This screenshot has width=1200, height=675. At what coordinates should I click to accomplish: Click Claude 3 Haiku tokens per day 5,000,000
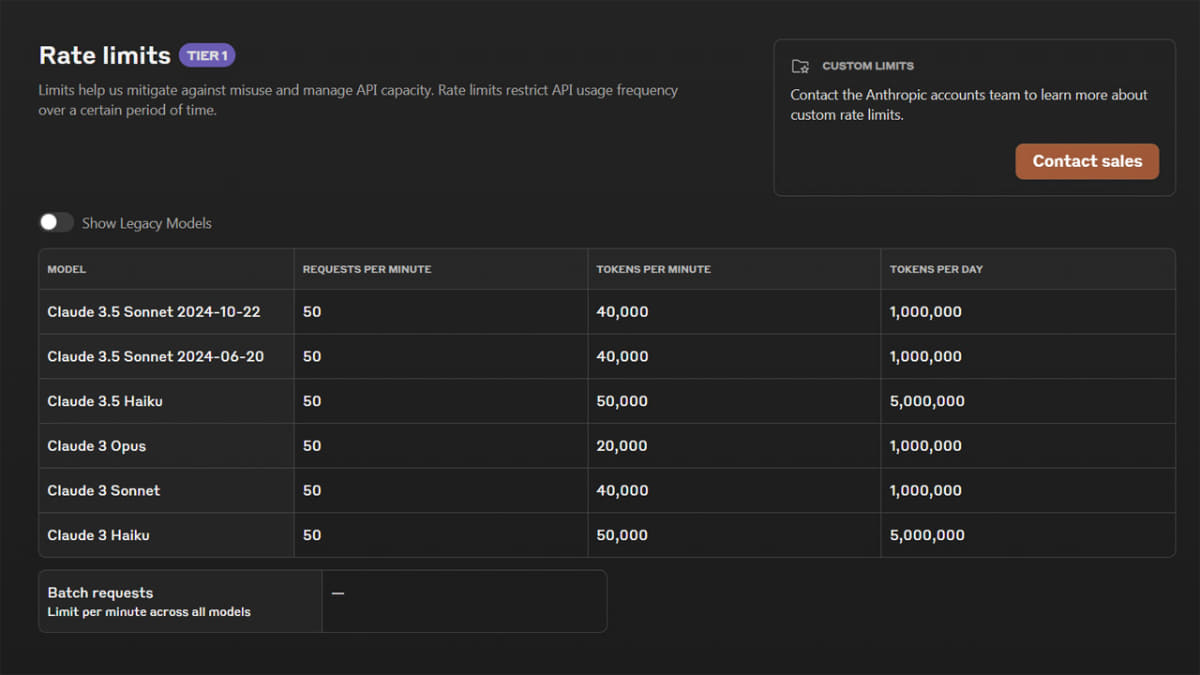coord(927,535)
